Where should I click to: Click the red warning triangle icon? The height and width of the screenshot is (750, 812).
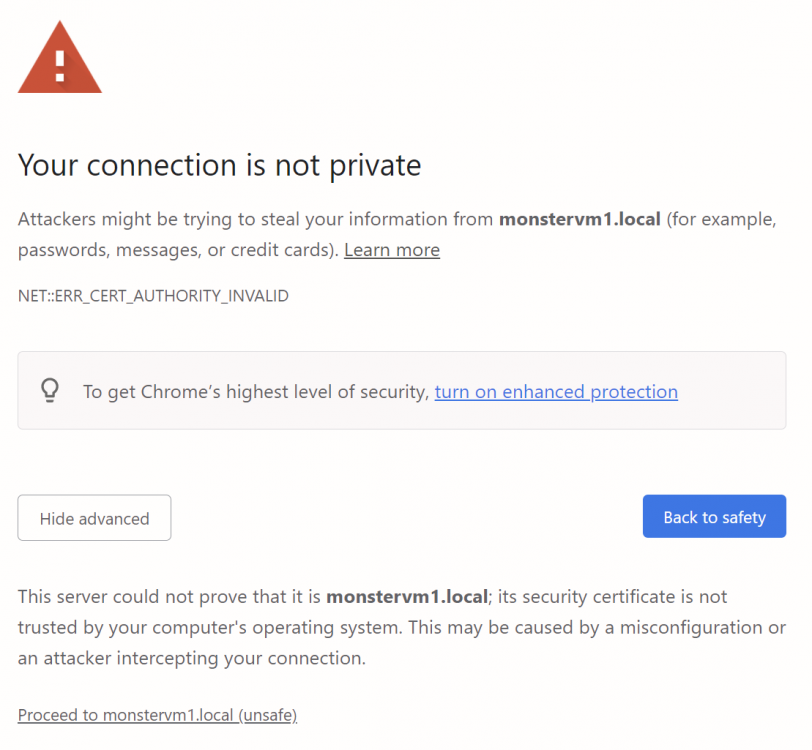[60, 57]
